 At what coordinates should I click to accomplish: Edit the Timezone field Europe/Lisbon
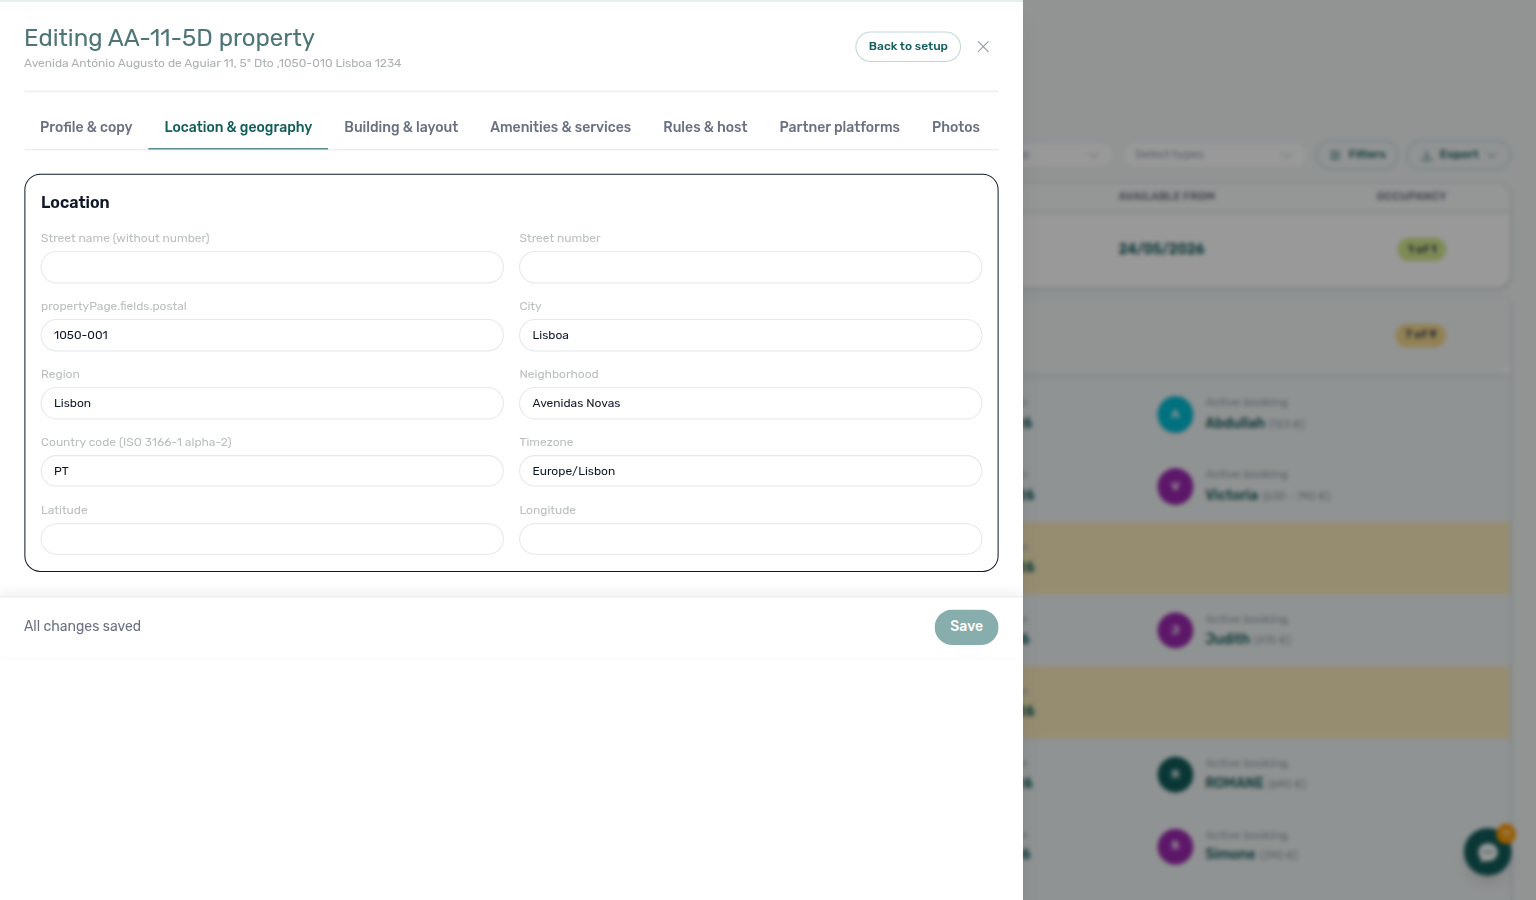coord(750,471)
